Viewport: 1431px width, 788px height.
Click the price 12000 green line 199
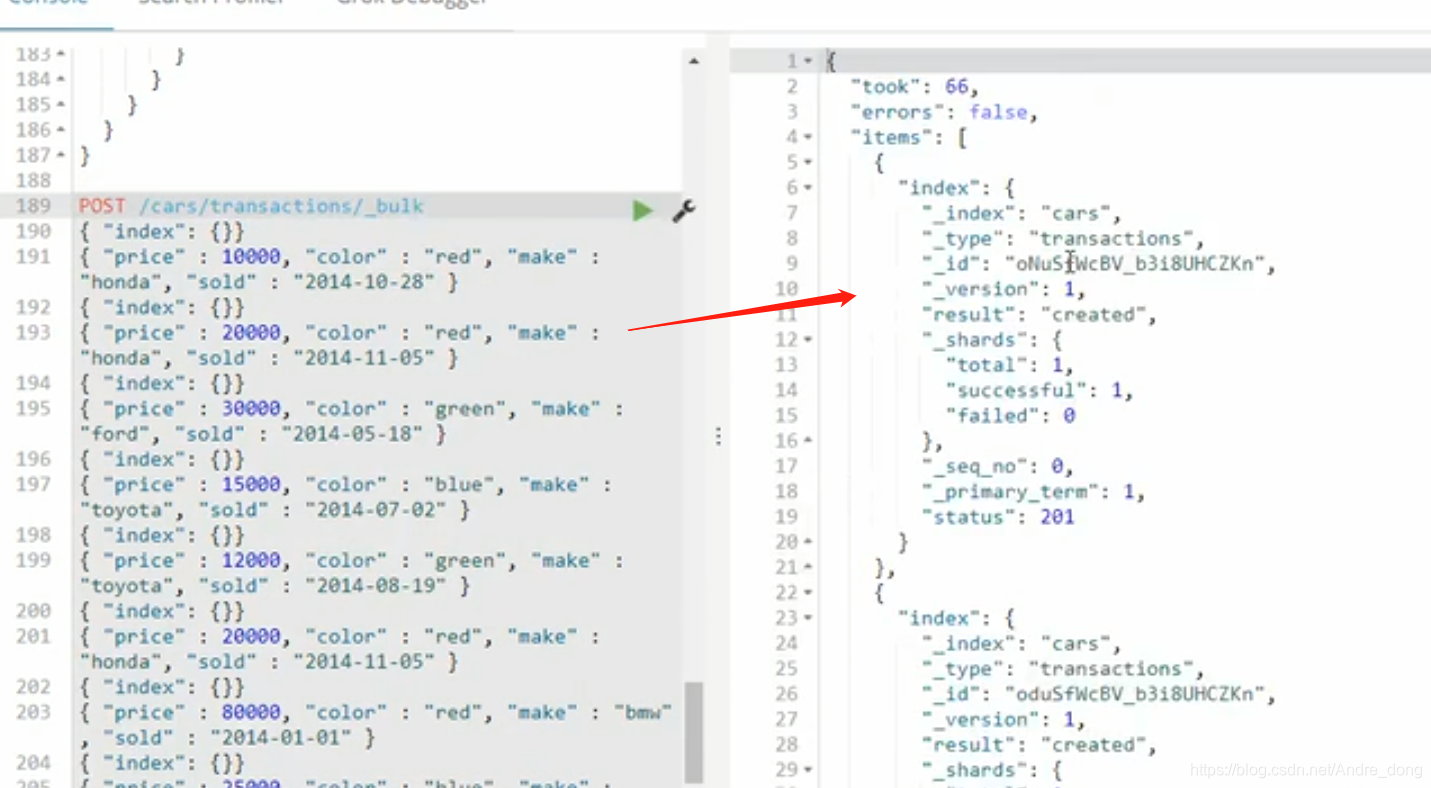pyautogui.click(x=350, y=561)
